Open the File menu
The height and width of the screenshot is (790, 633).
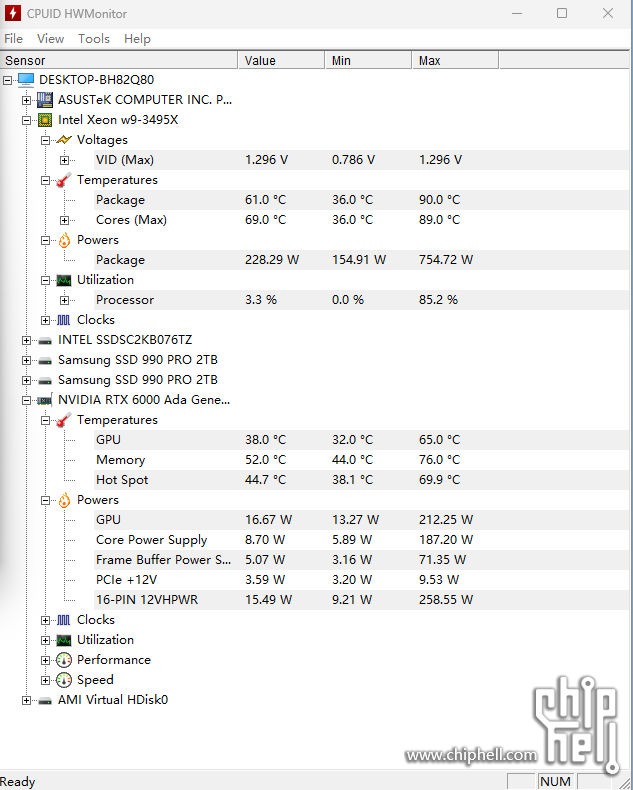point(14,39)
